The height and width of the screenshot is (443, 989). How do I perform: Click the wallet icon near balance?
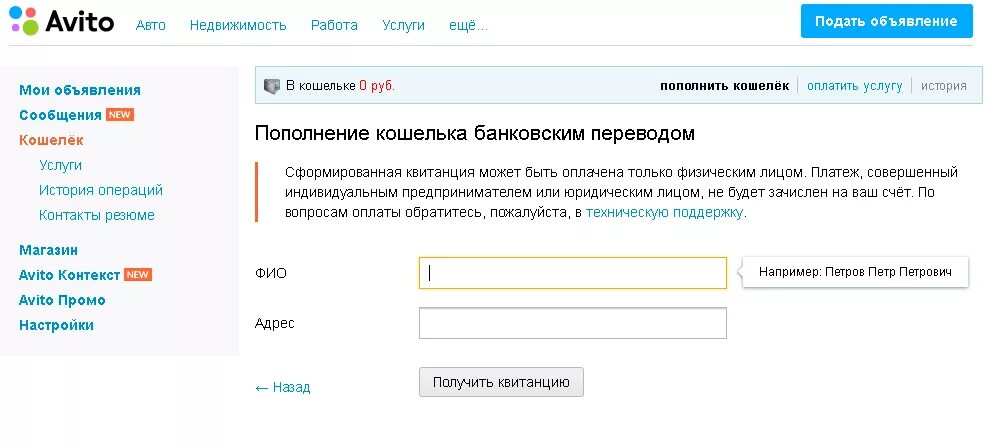pyautogui.click(x=272, y=86)
